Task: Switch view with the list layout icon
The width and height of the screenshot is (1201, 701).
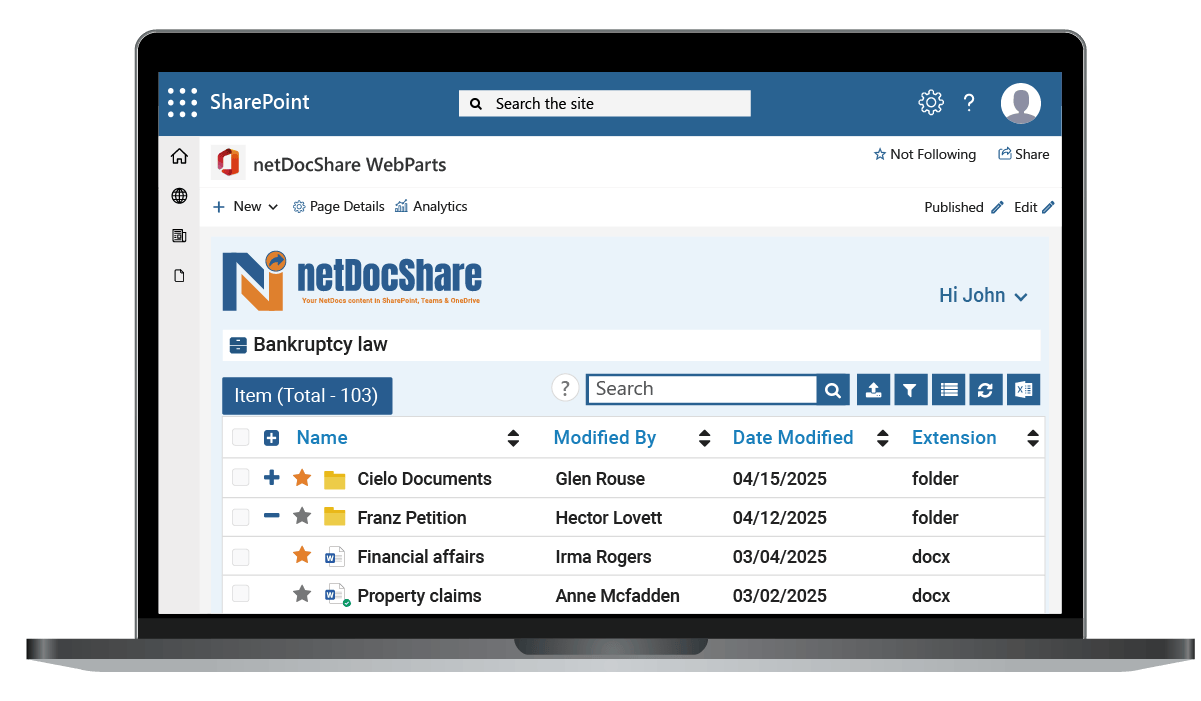Action: pyautogui.click(x=948, y=390)
